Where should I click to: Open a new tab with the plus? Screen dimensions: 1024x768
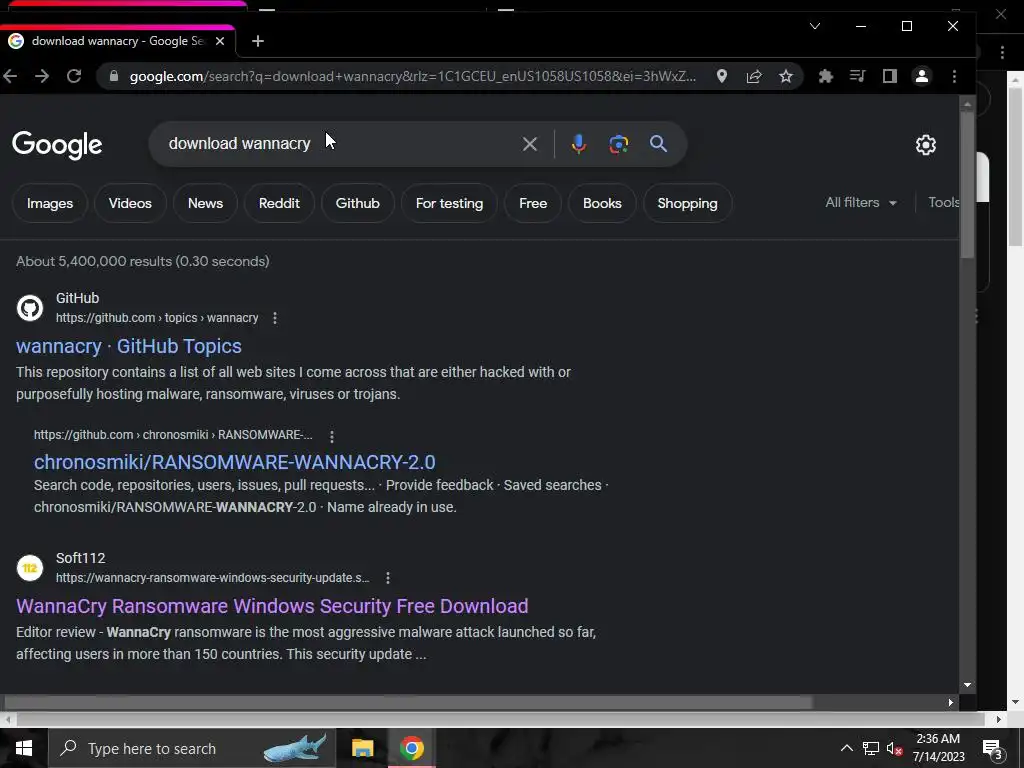258,41
